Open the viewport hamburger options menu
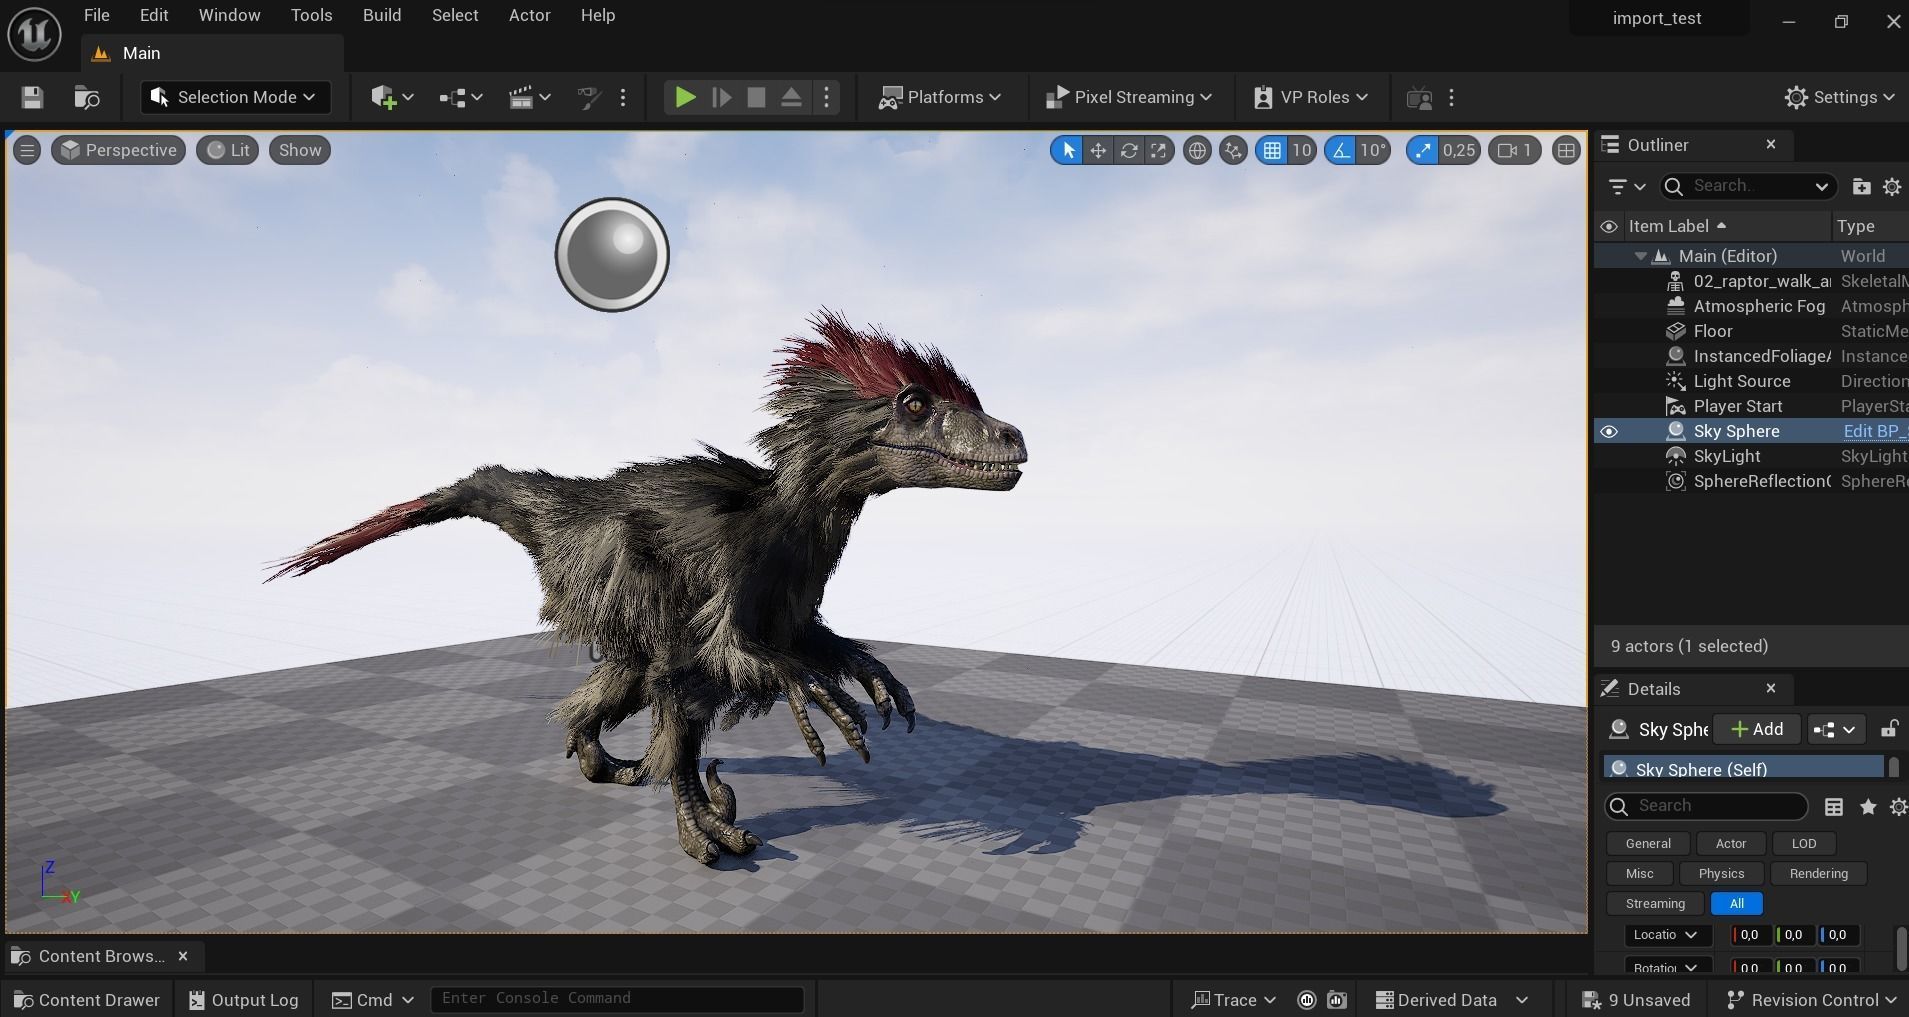This screenshot has width=1909, height=1017. pos(27,150)
